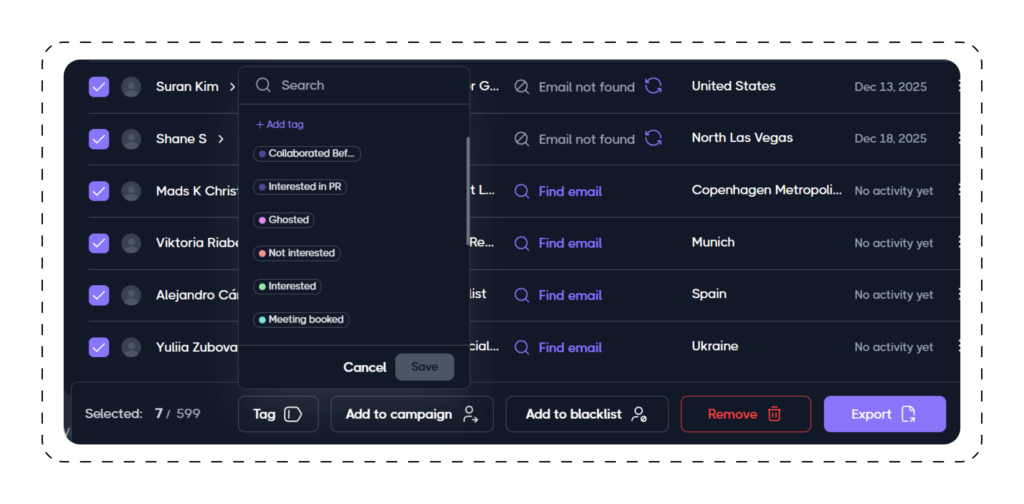Click the export file icon
1024x504 pixels.
click(908, 414)
